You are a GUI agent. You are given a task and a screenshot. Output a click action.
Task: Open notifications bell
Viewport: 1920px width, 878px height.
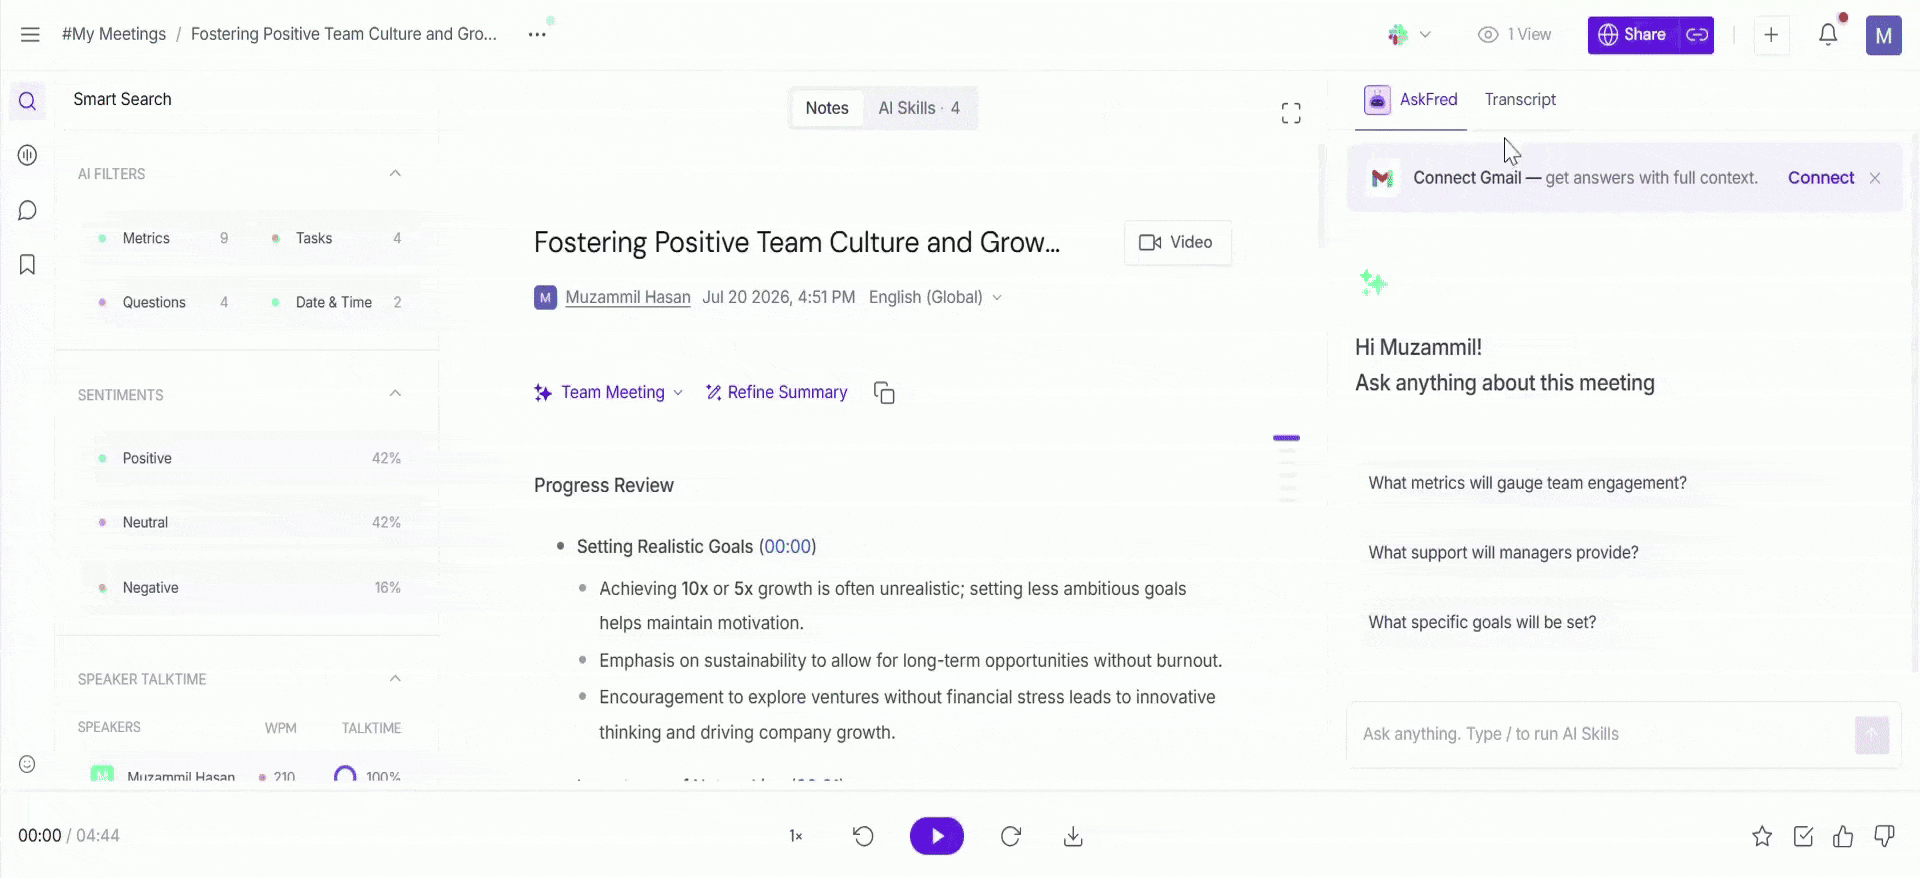coord(1828,34)
